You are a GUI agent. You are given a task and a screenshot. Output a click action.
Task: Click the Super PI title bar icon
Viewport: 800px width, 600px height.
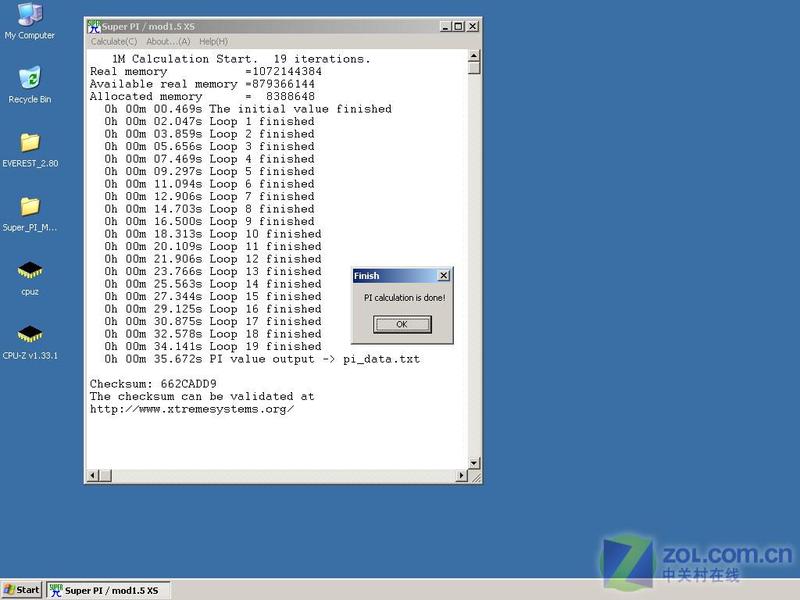click(94, 26)
